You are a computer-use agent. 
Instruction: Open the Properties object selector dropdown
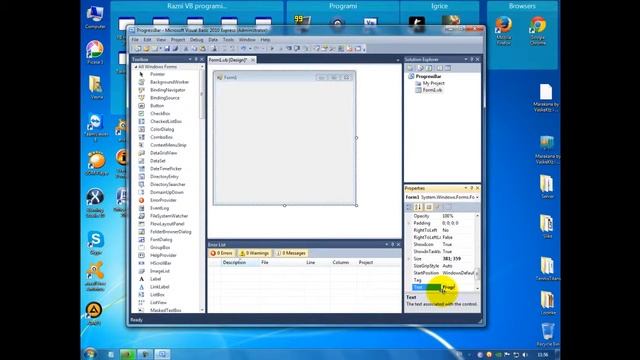click(477, 197)
